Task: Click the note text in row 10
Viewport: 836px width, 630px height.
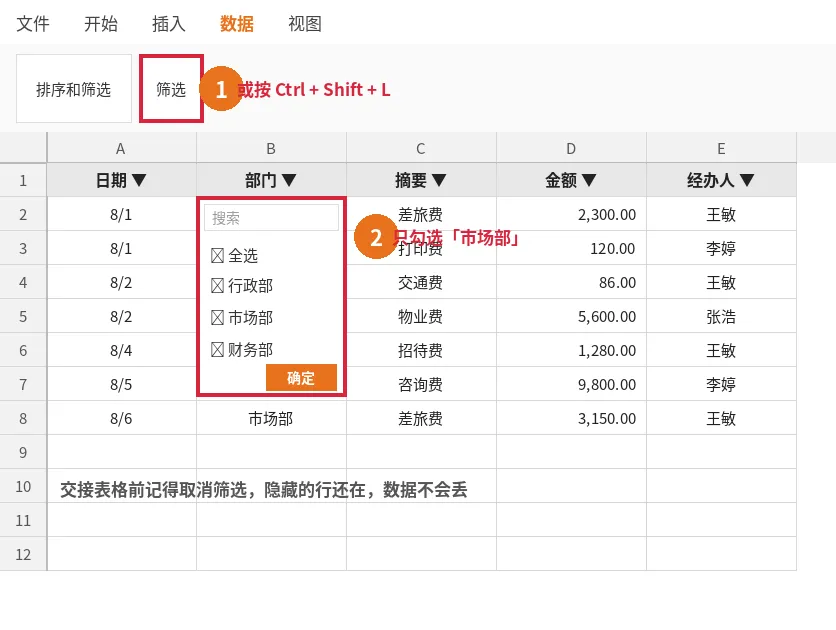Action: [x=263, y=489]
